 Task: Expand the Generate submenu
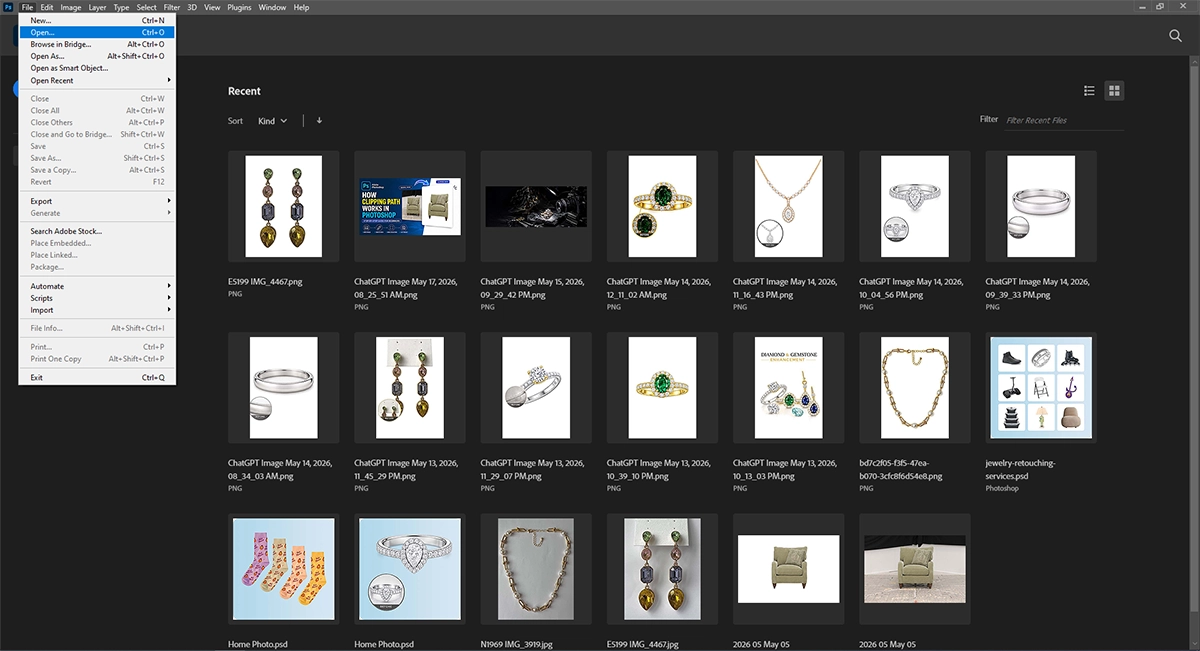[x=97, y=213]
